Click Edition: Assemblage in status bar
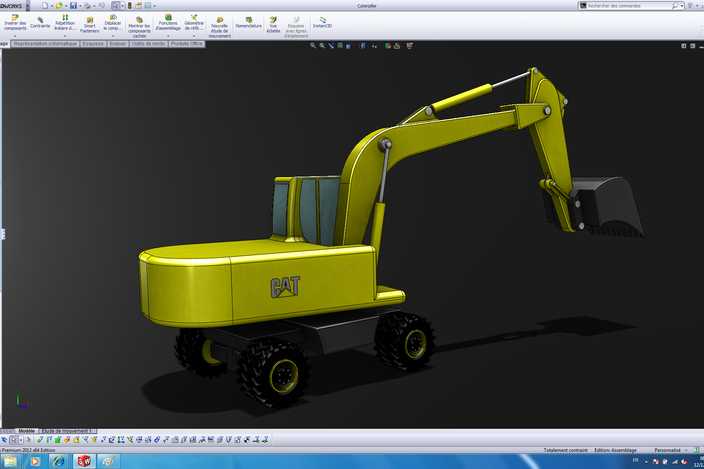 [x=616, y=450]
